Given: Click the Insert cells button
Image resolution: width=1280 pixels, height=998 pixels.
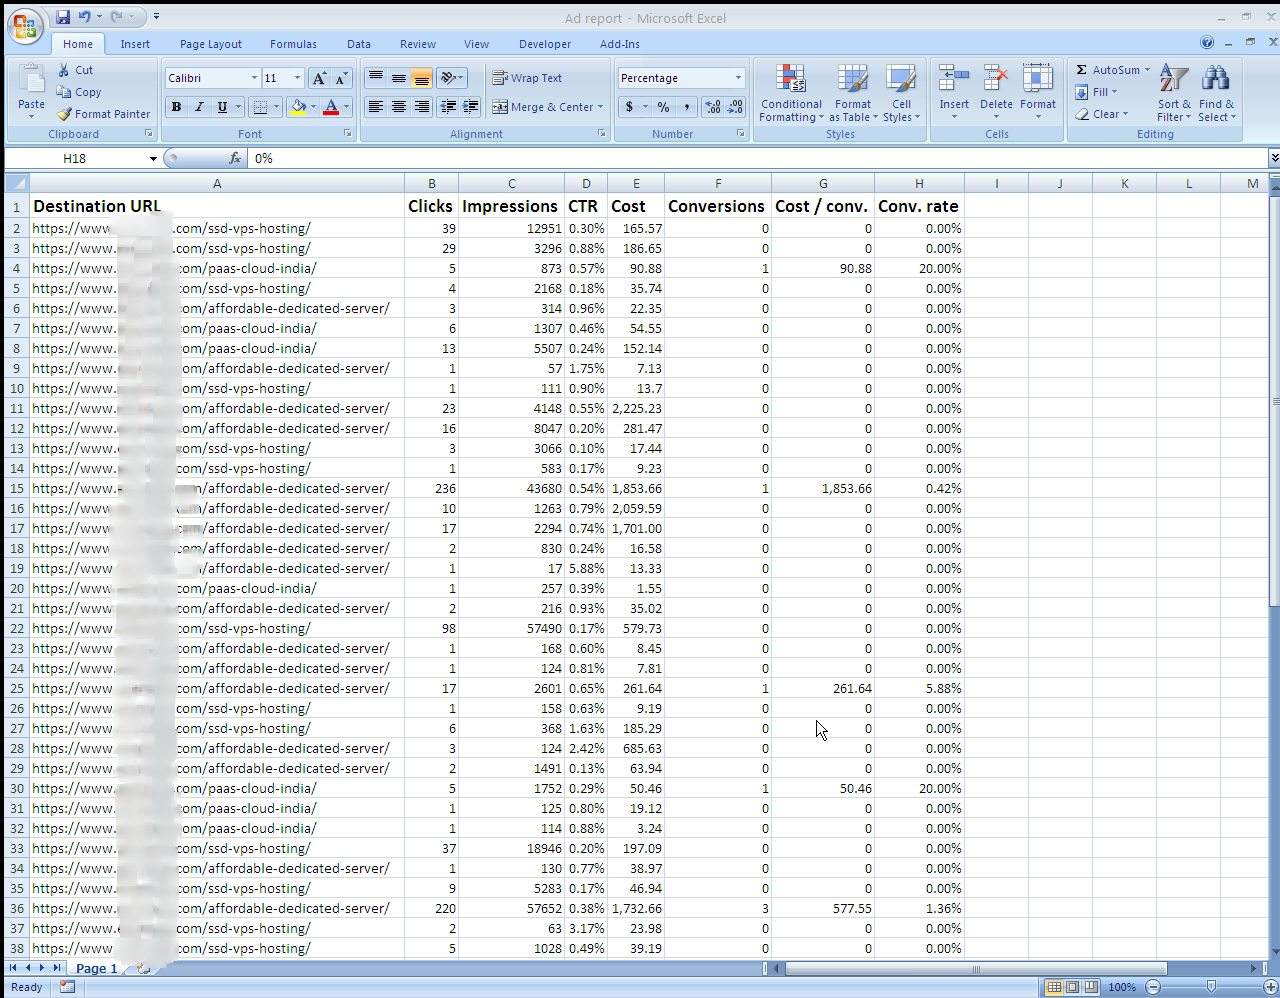Looking at the screenshot, I should coord(954,93).
